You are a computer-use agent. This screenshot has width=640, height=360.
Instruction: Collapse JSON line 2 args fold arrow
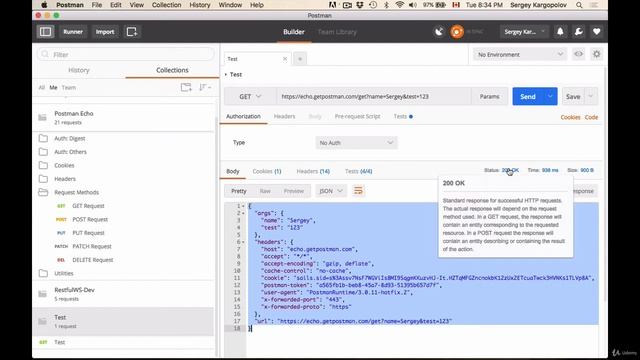tap(243, 213)
